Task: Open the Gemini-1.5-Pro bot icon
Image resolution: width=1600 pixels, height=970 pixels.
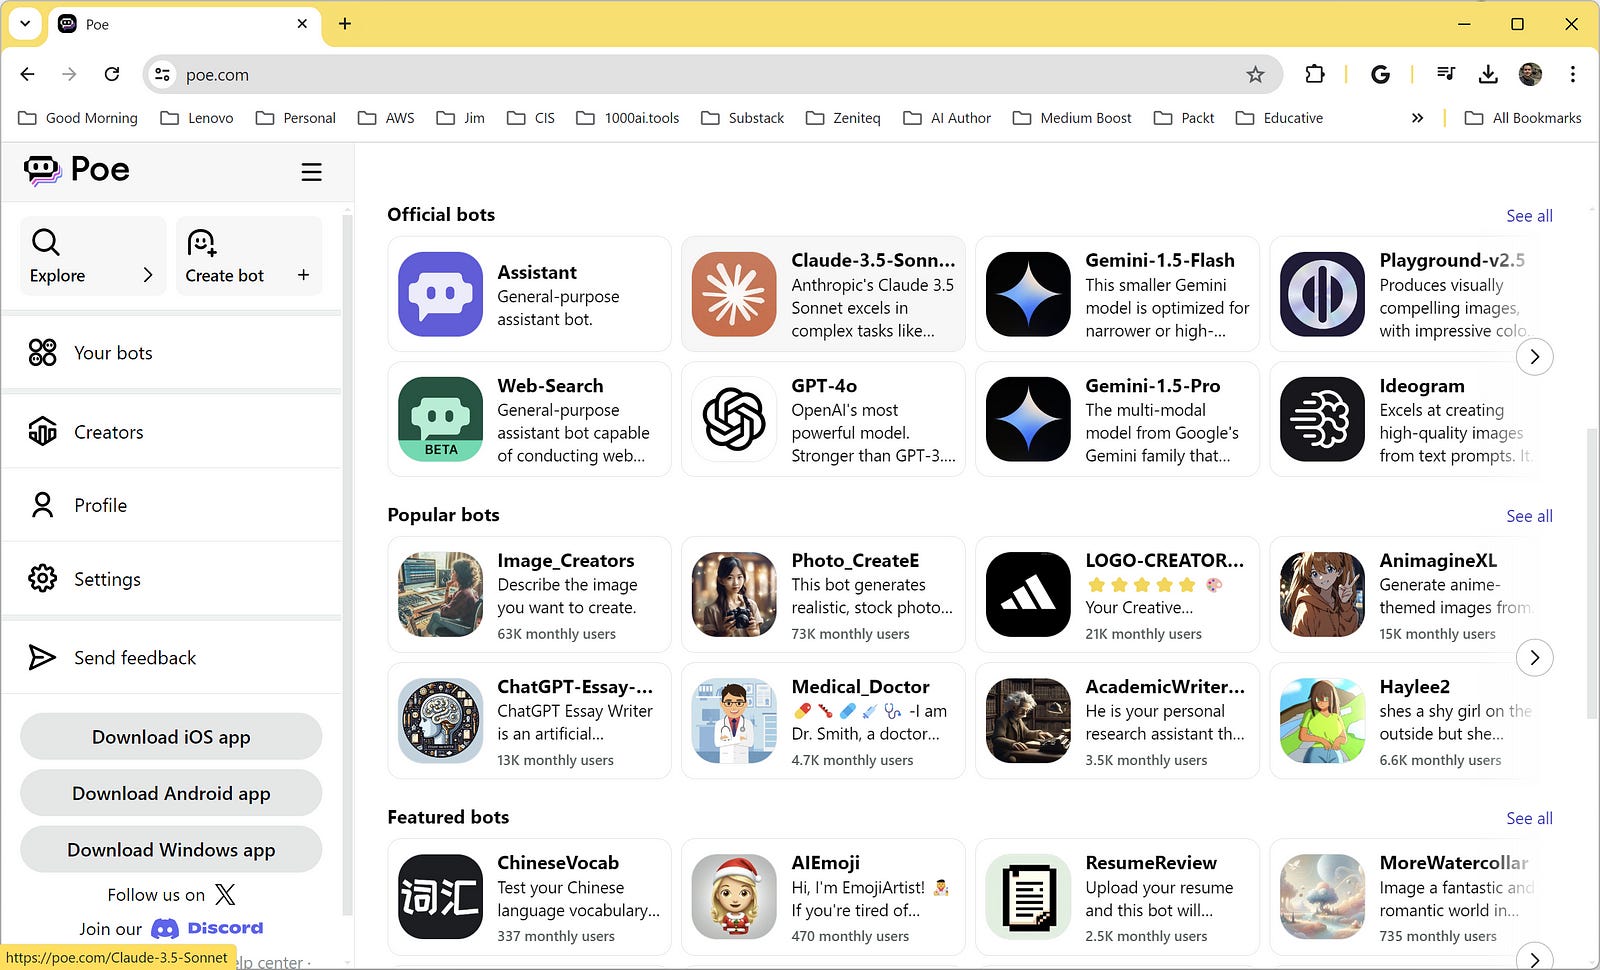Action: pos(1028,419)
